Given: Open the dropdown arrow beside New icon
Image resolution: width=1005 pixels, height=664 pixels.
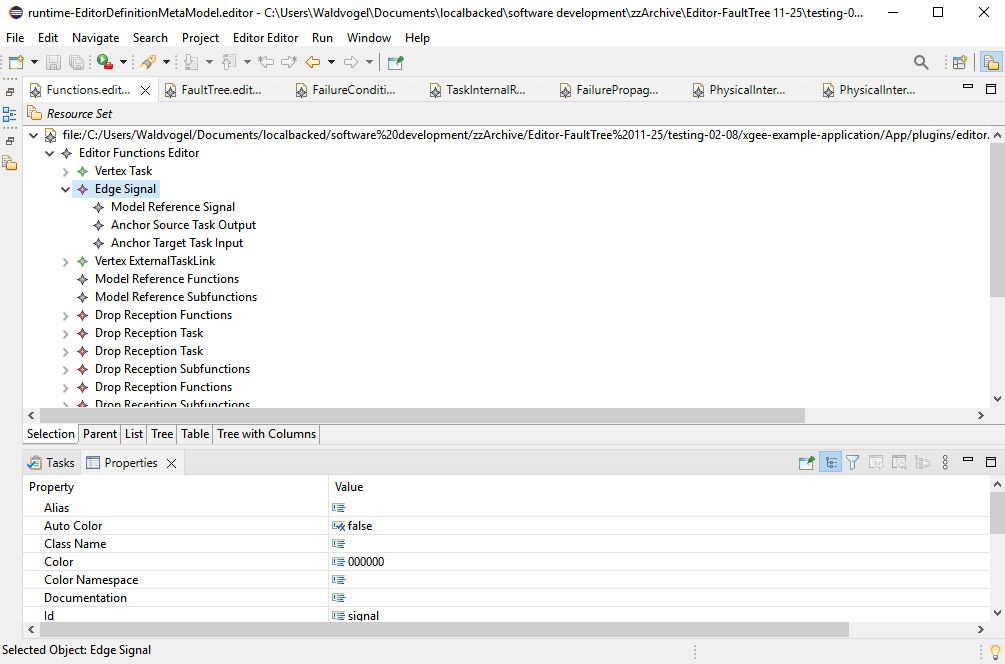Looking at the screenshot, I should click(x=35, y=62).
